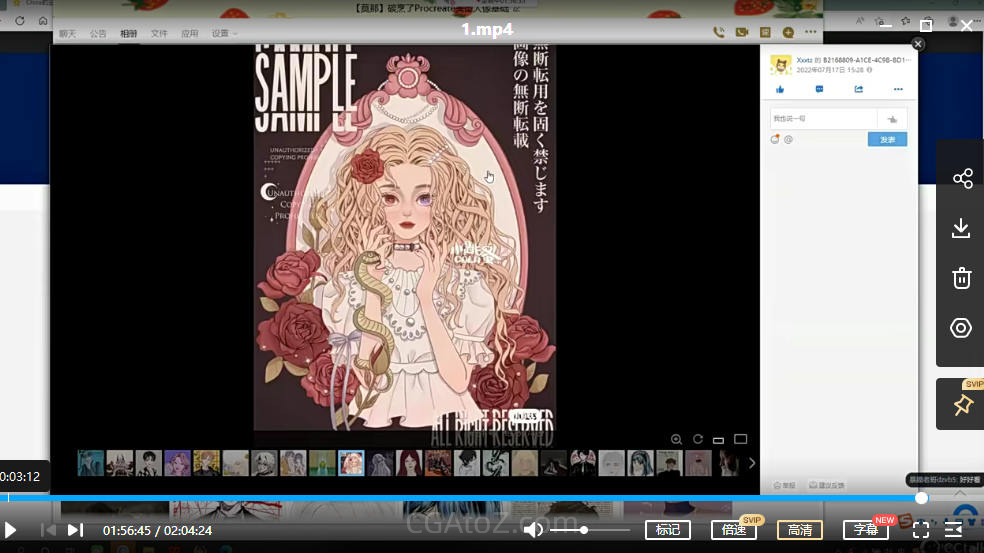Open the playlist panel icon

click(x=954, y=530)
